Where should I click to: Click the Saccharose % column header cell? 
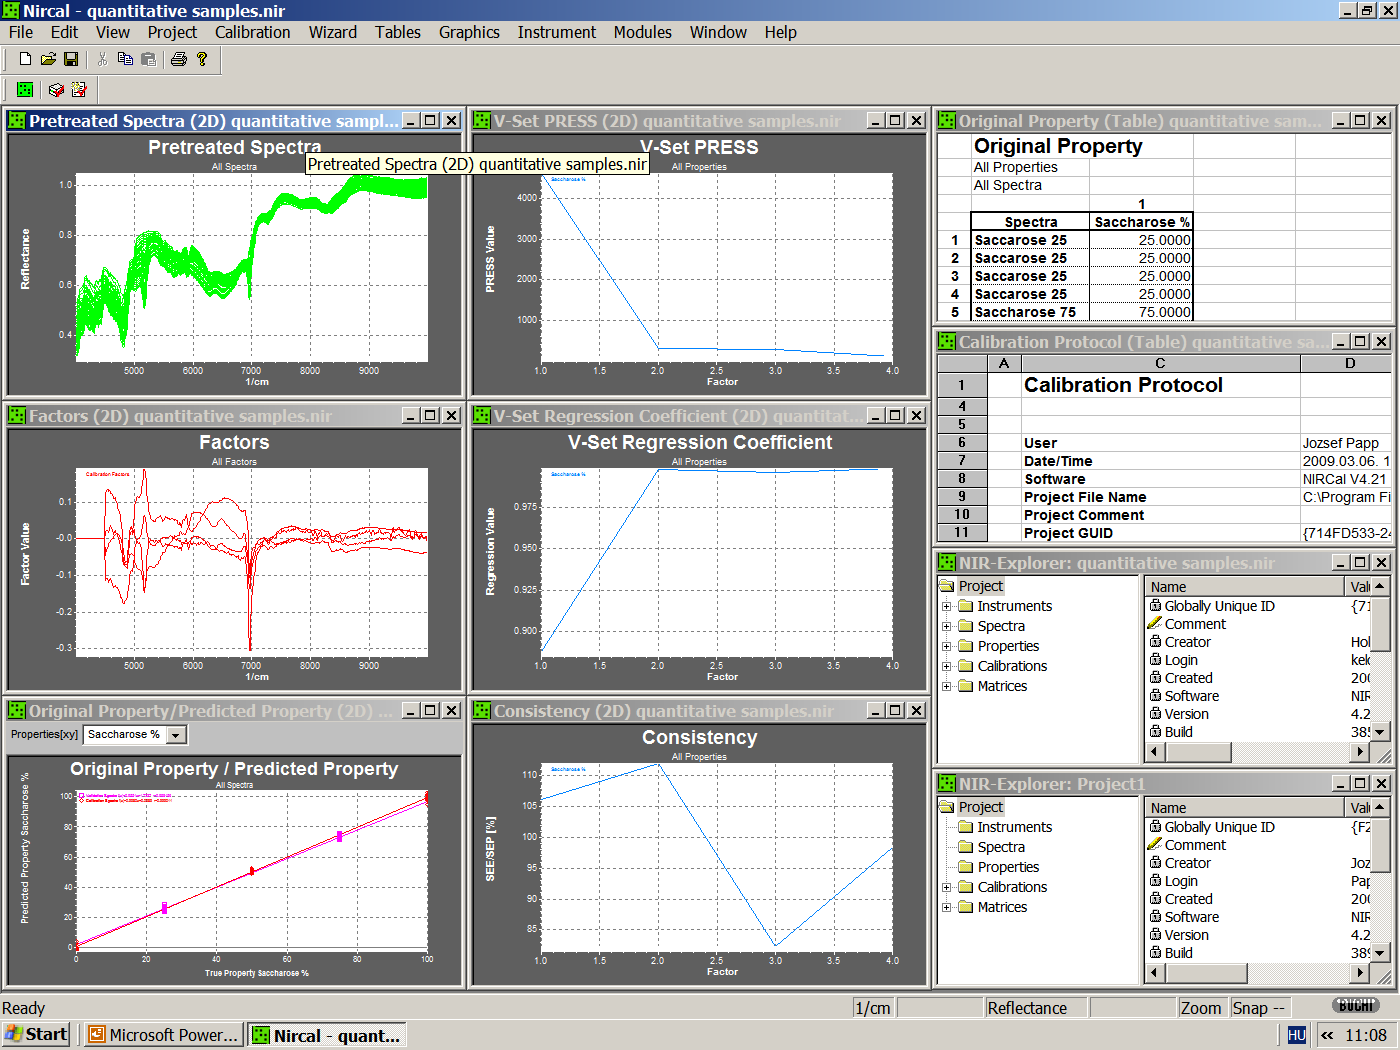(x=1141, y=222)
